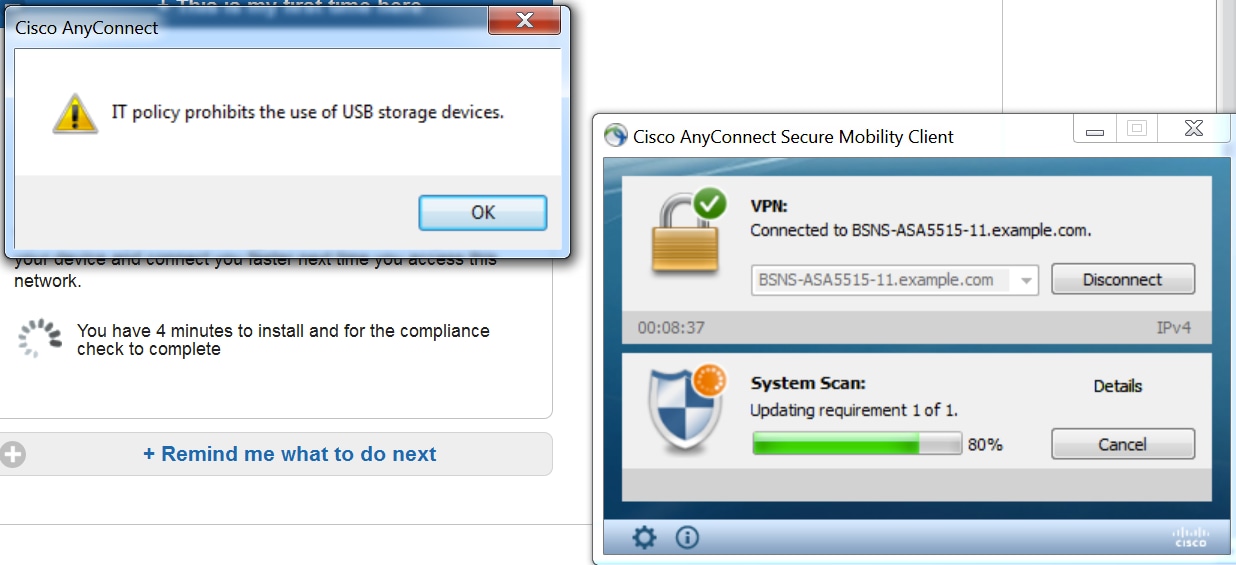Expand the VPN server dropdown arrow
This screenshot has height=565, width=1236.
click(x=1026, y=281)
